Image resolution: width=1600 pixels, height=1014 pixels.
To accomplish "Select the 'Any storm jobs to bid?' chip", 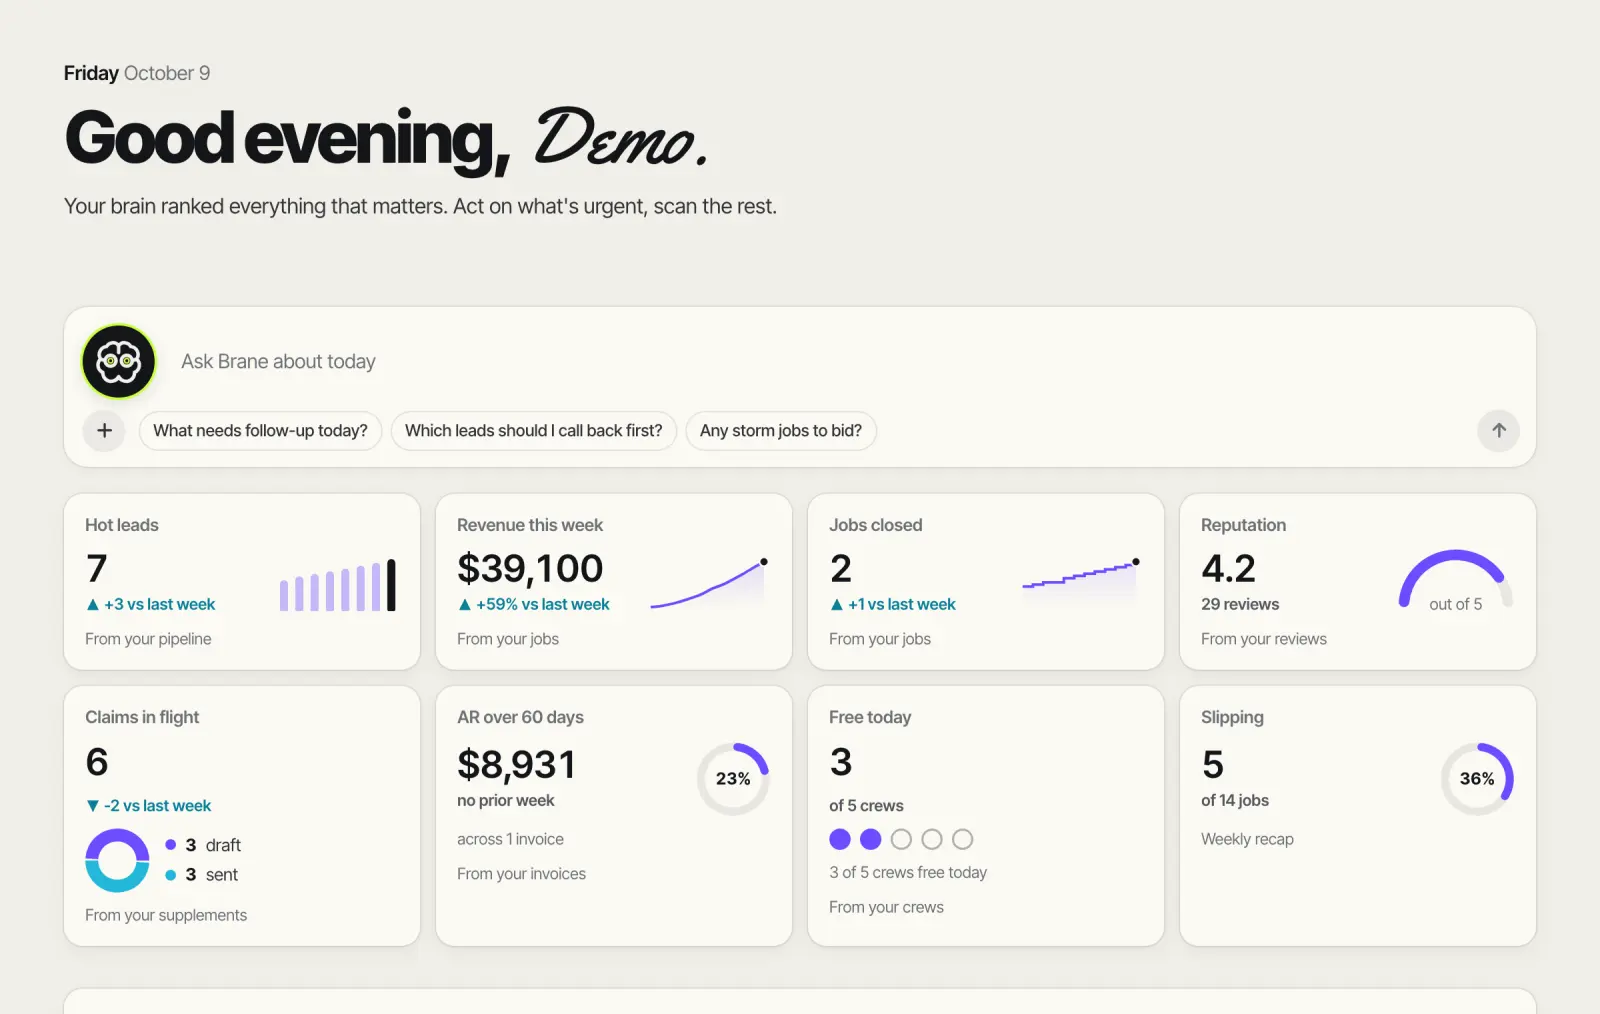I will pos(781,431).
